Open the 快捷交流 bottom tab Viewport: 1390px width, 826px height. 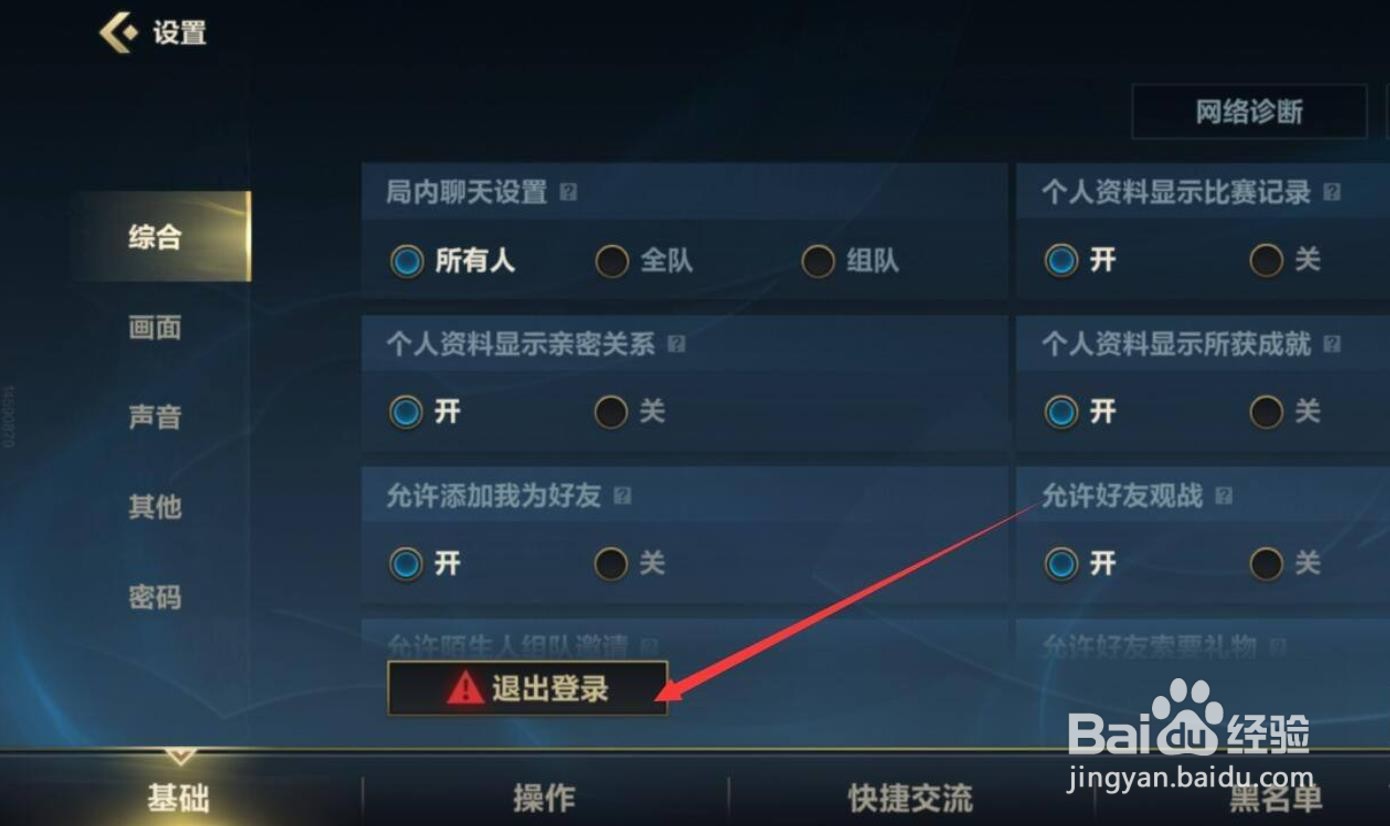(910, 798)
